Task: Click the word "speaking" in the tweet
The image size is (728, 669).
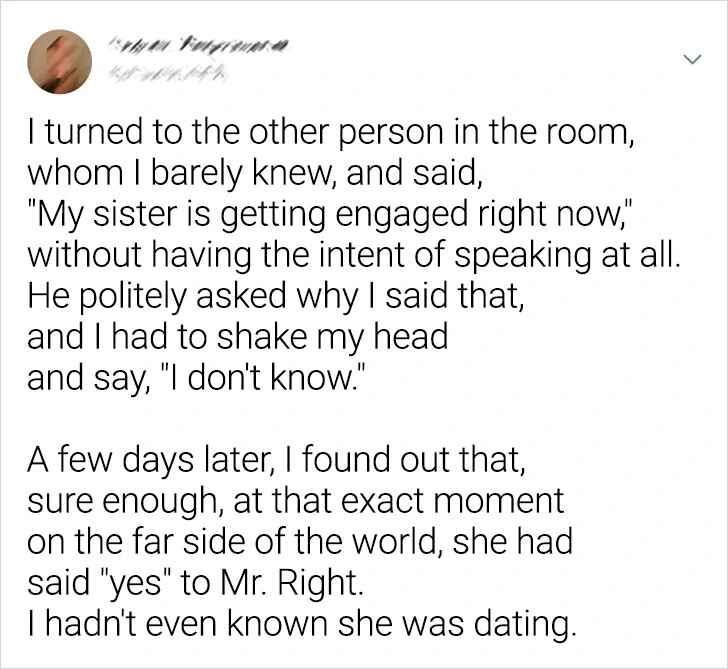Action: 562,254
